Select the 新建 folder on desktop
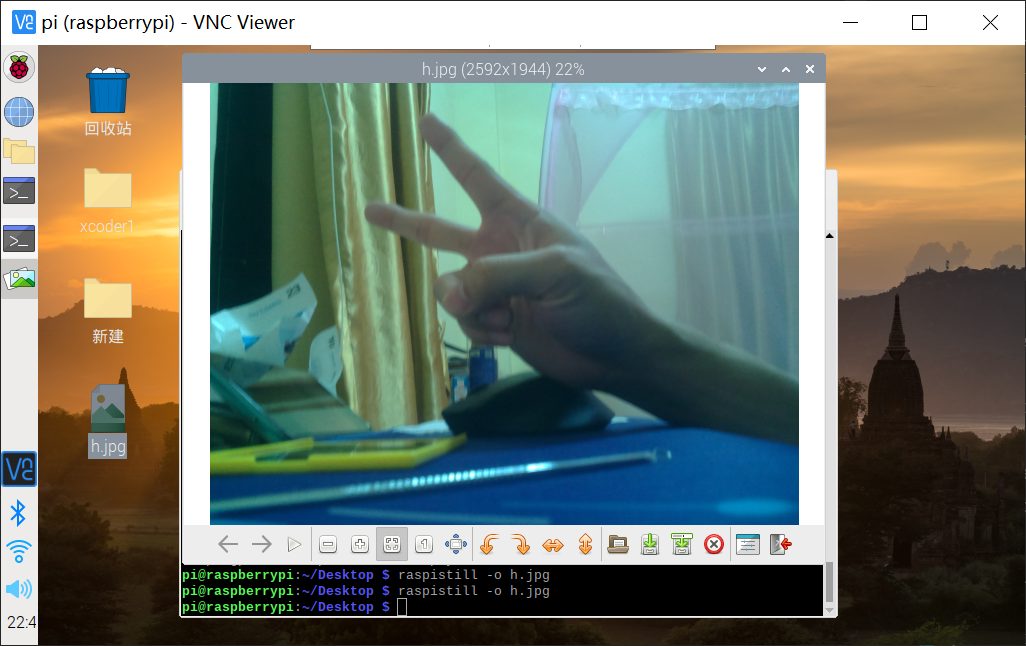 108,312
